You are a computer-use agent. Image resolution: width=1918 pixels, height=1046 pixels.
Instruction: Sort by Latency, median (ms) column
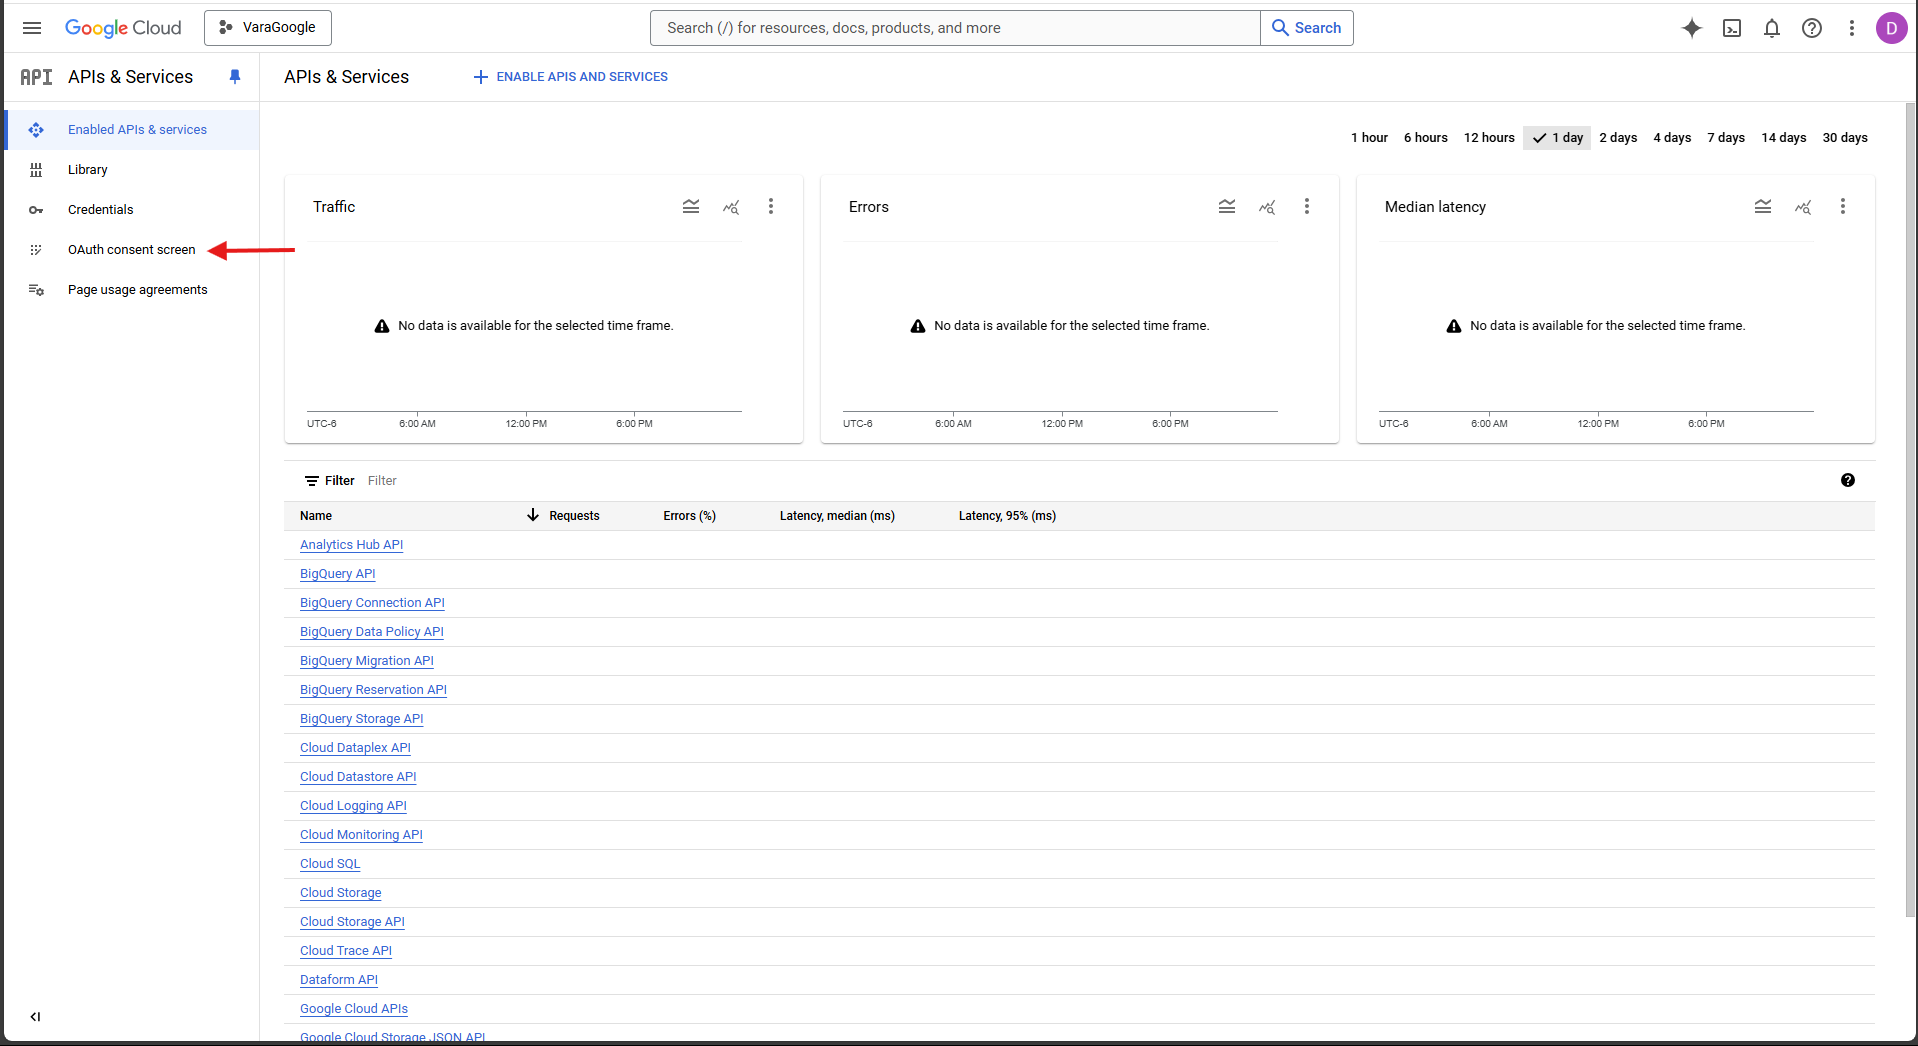point(837,516)
